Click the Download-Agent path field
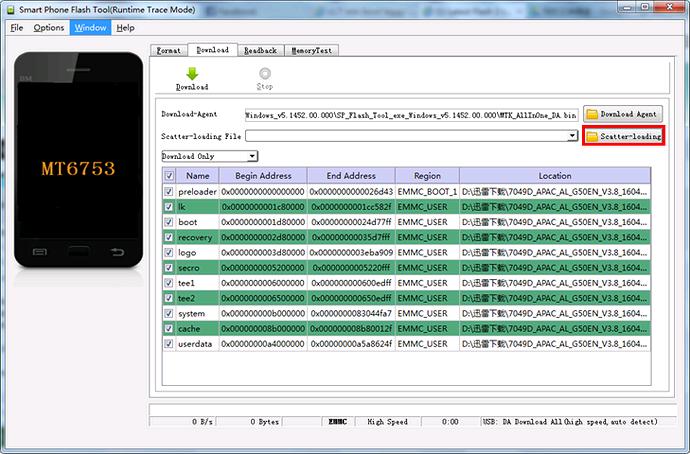This screenshot has height=454, width=690. [411, 115]
